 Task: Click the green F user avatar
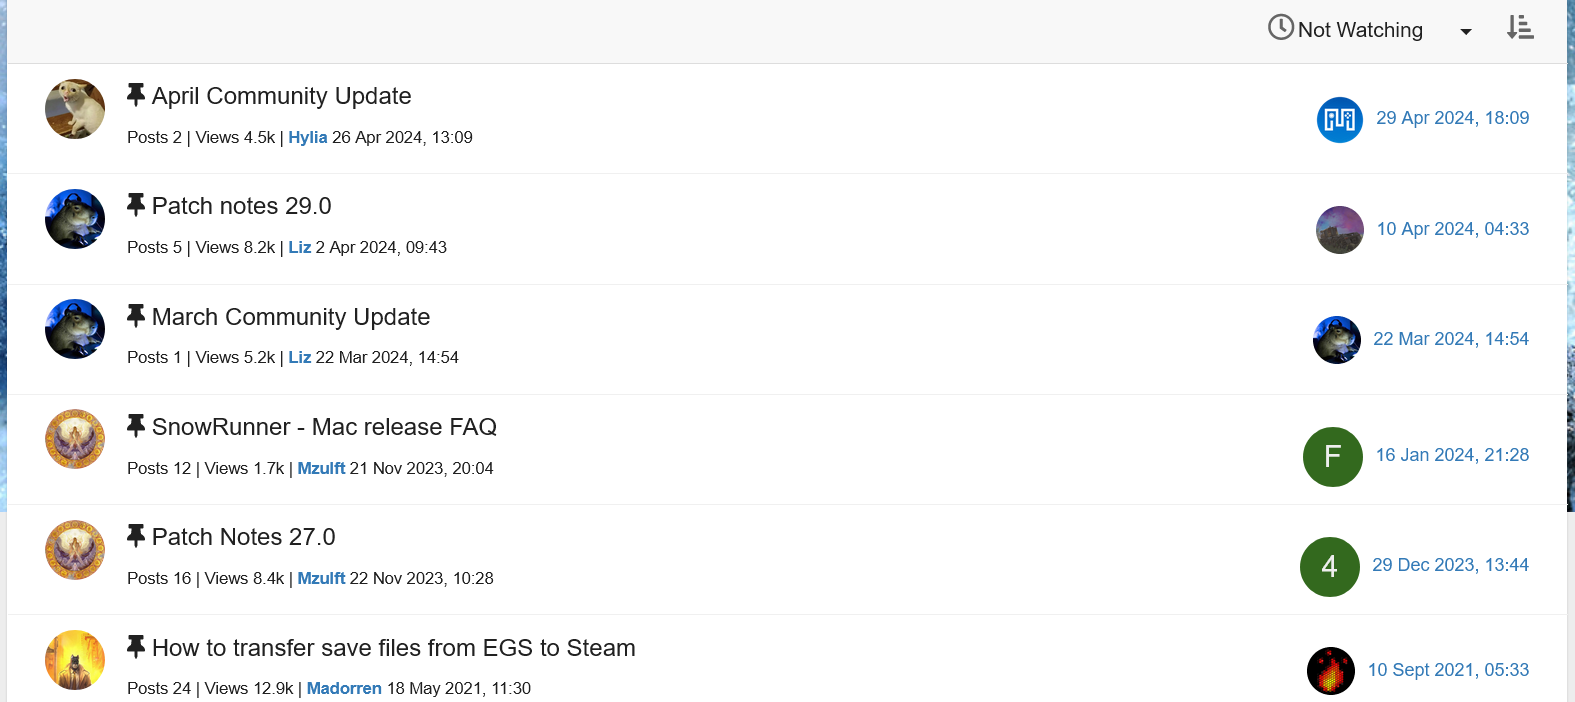[x=1332, y=457]
